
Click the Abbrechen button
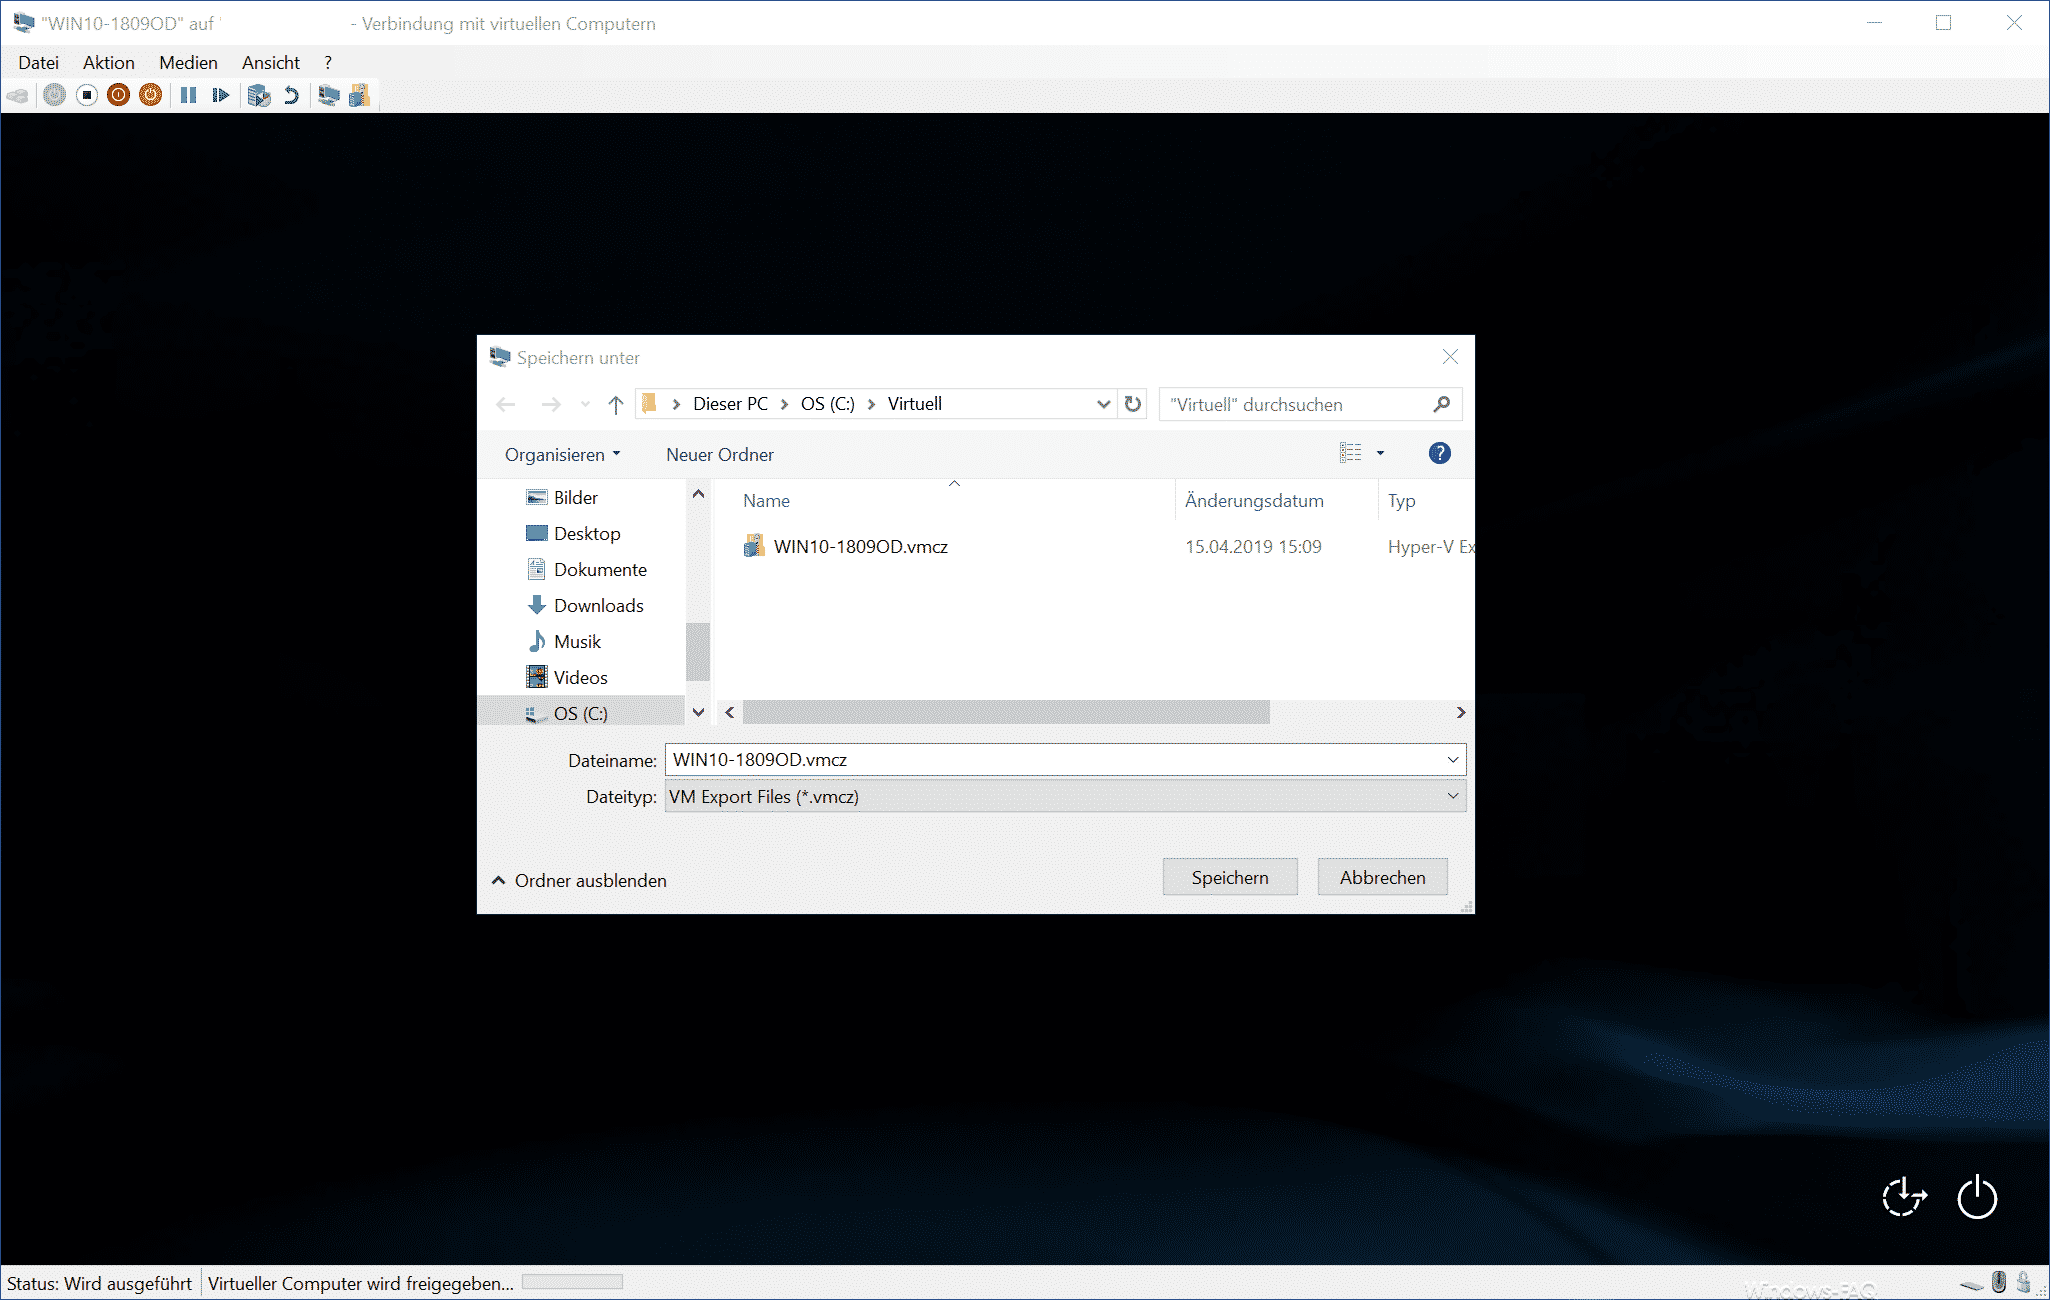(1383, 877)
